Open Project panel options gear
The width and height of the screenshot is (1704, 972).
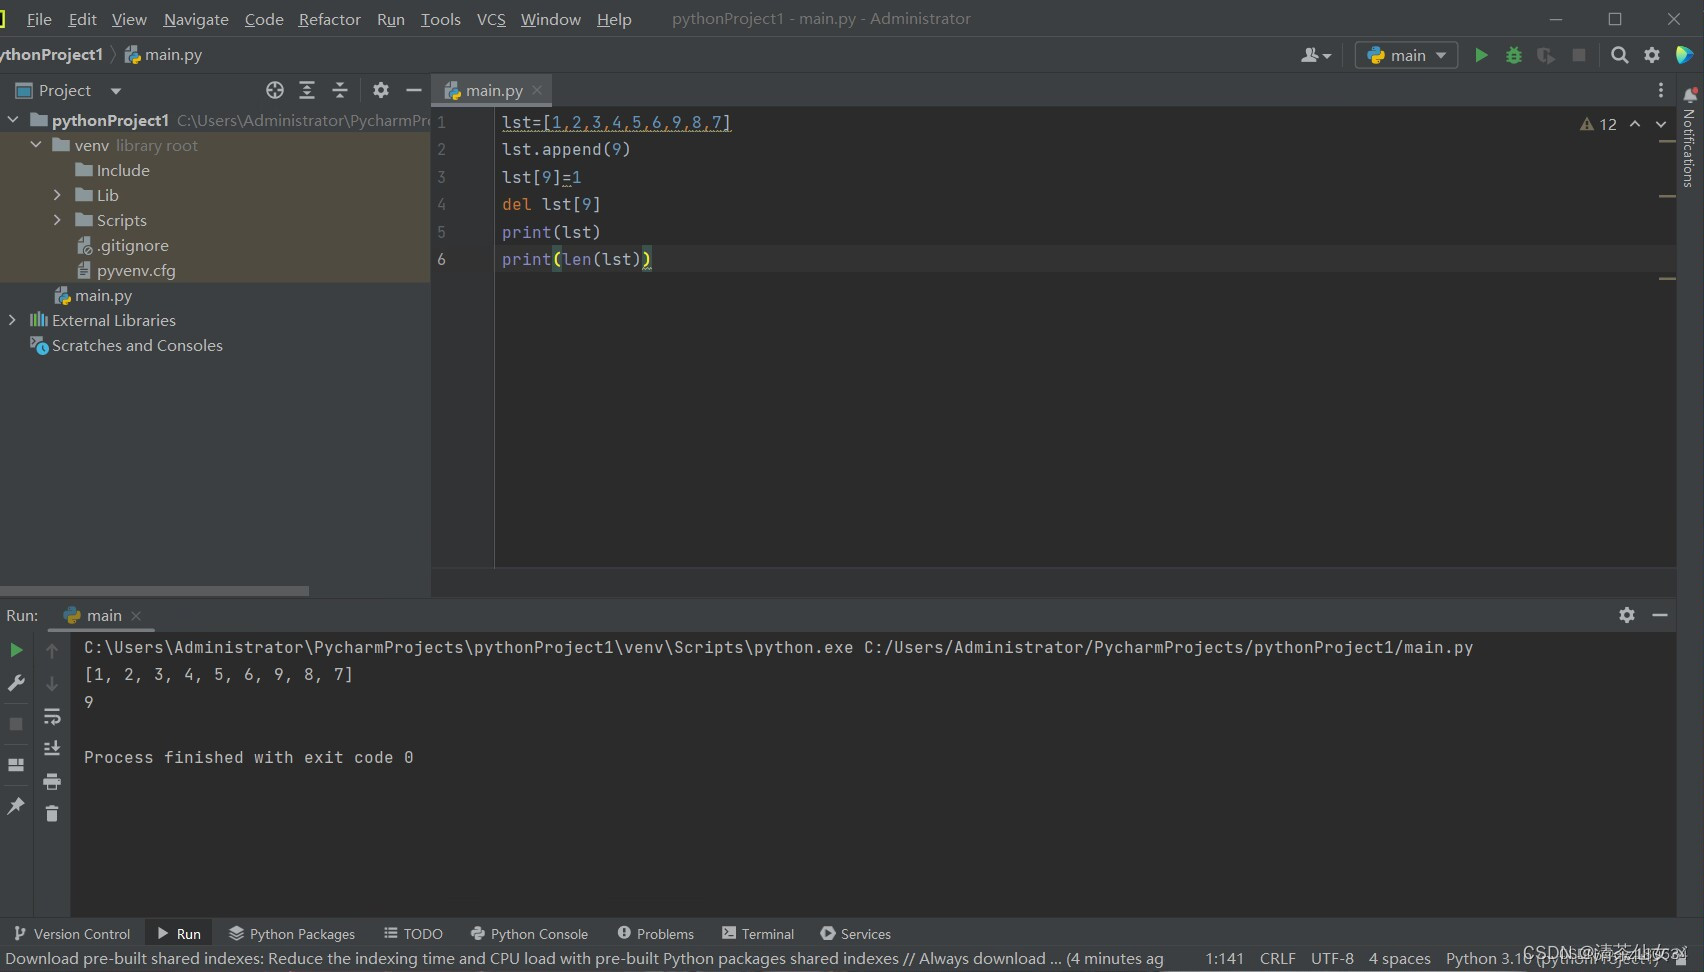click(381, 90)
